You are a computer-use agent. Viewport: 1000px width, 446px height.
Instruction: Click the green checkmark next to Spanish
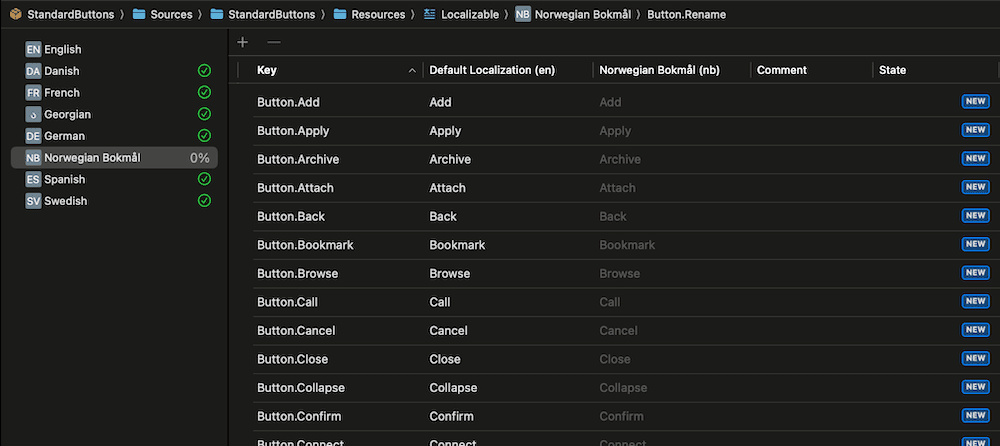(204, 179)
